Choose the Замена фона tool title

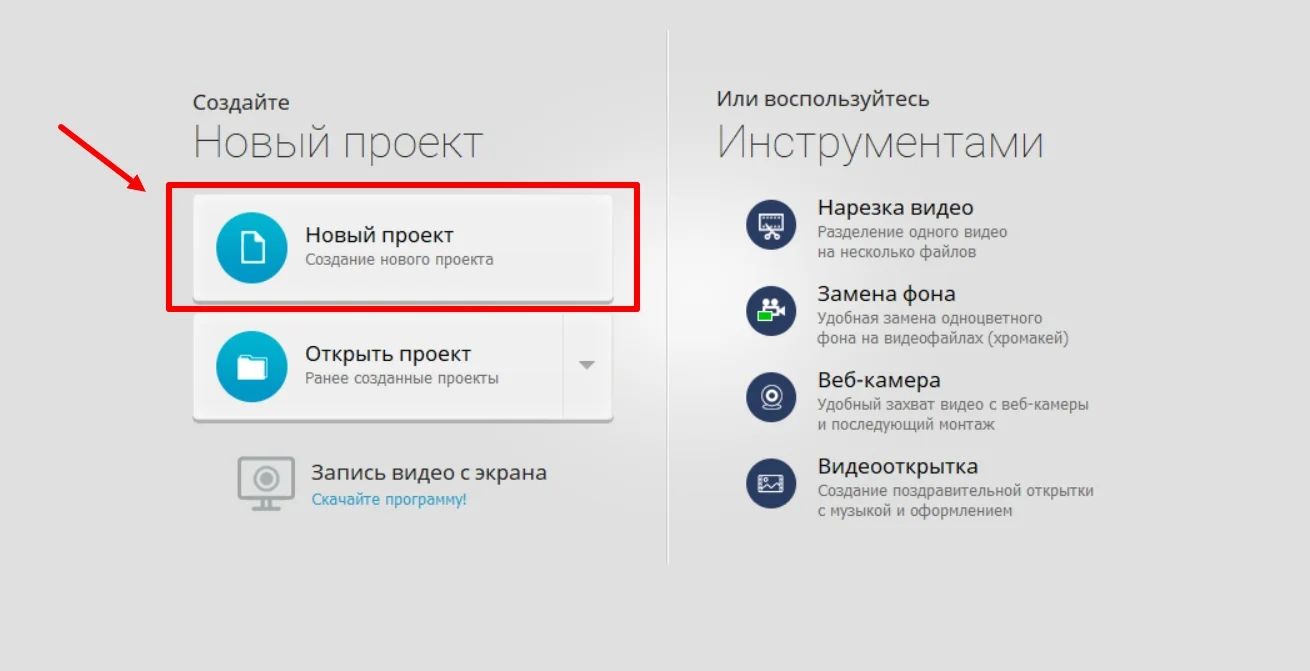click(886, 294)
